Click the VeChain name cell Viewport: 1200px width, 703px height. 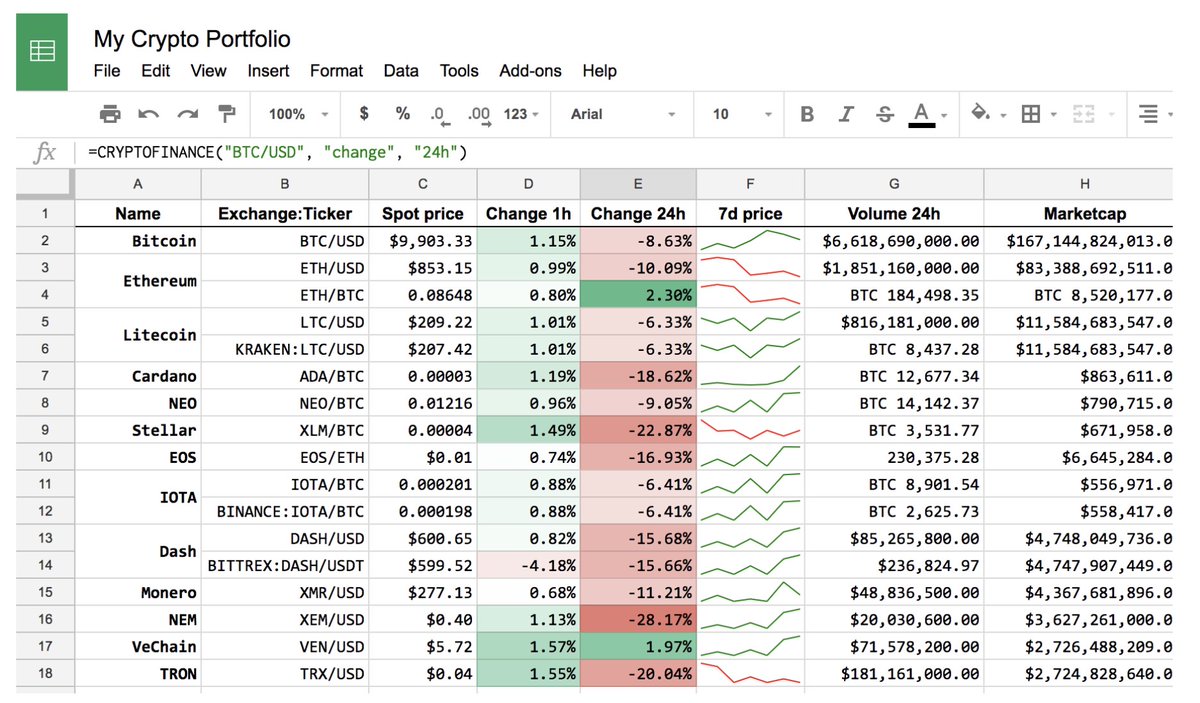point(137,646)
